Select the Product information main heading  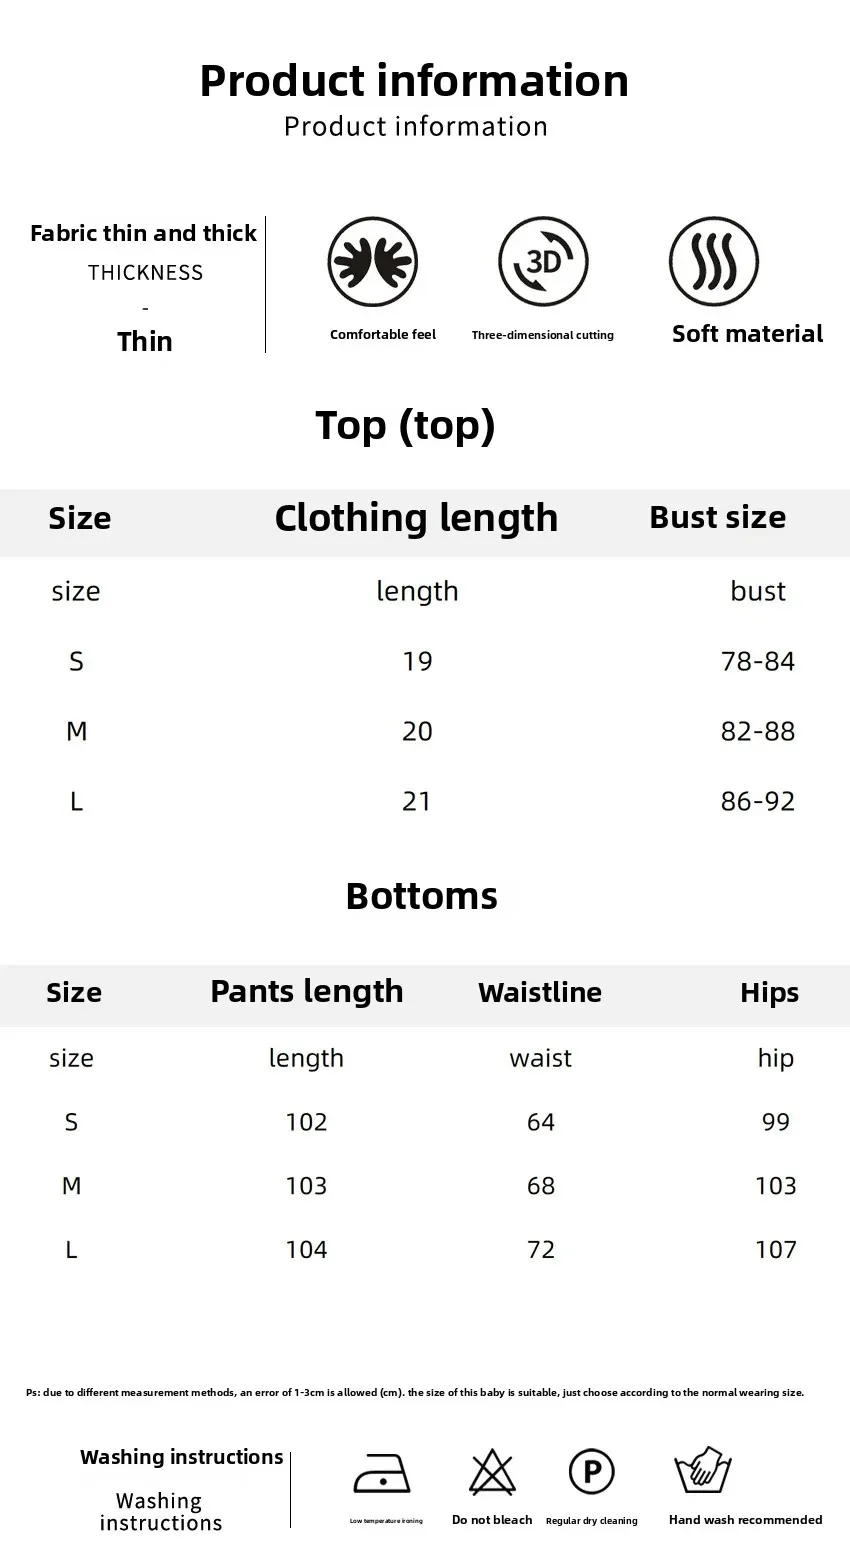414,81
